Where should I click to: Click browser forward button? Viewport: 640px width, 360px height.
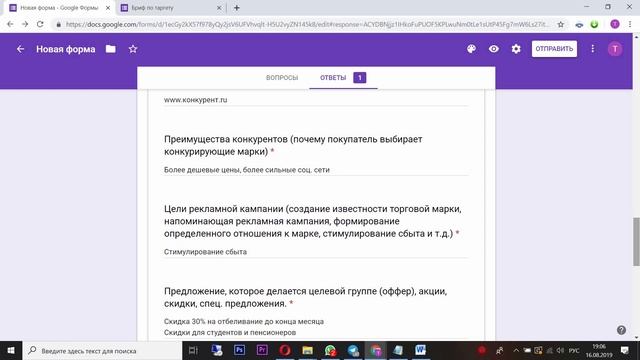[x=25, y=24]
